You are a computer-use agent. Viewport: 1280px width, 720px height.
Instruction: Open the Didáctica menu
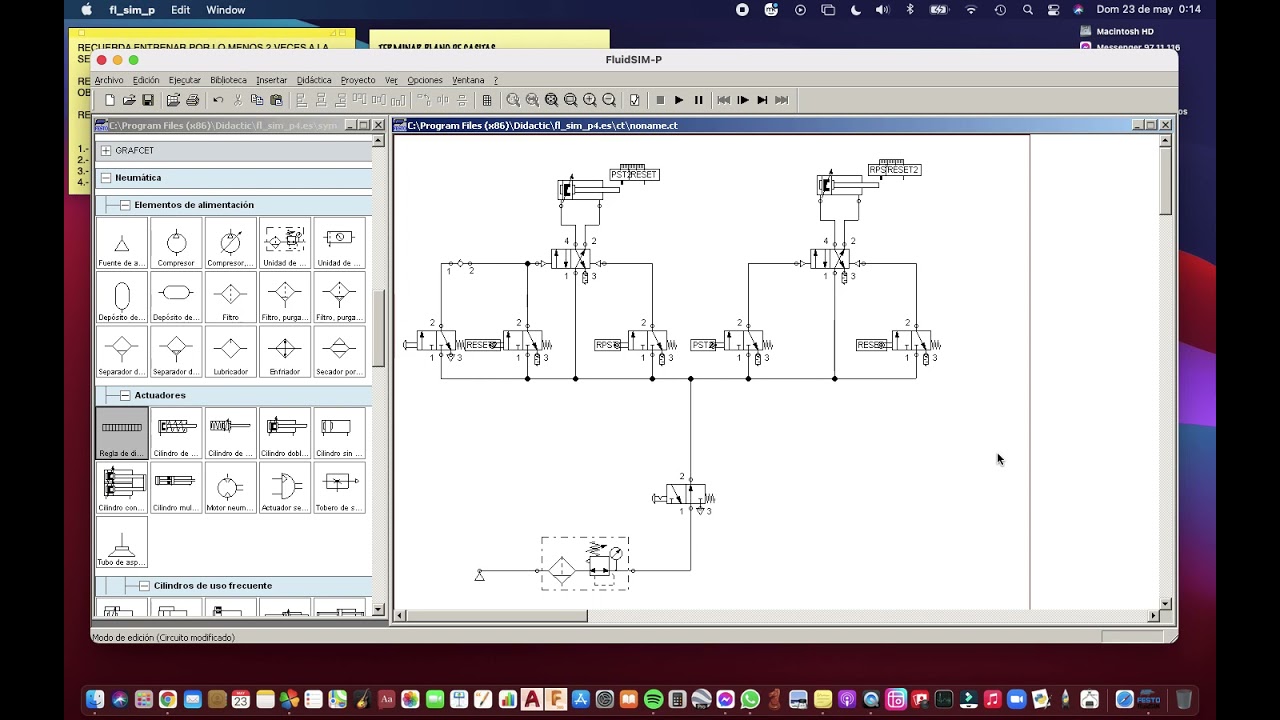pyautogui.click(x=314, y=80)
